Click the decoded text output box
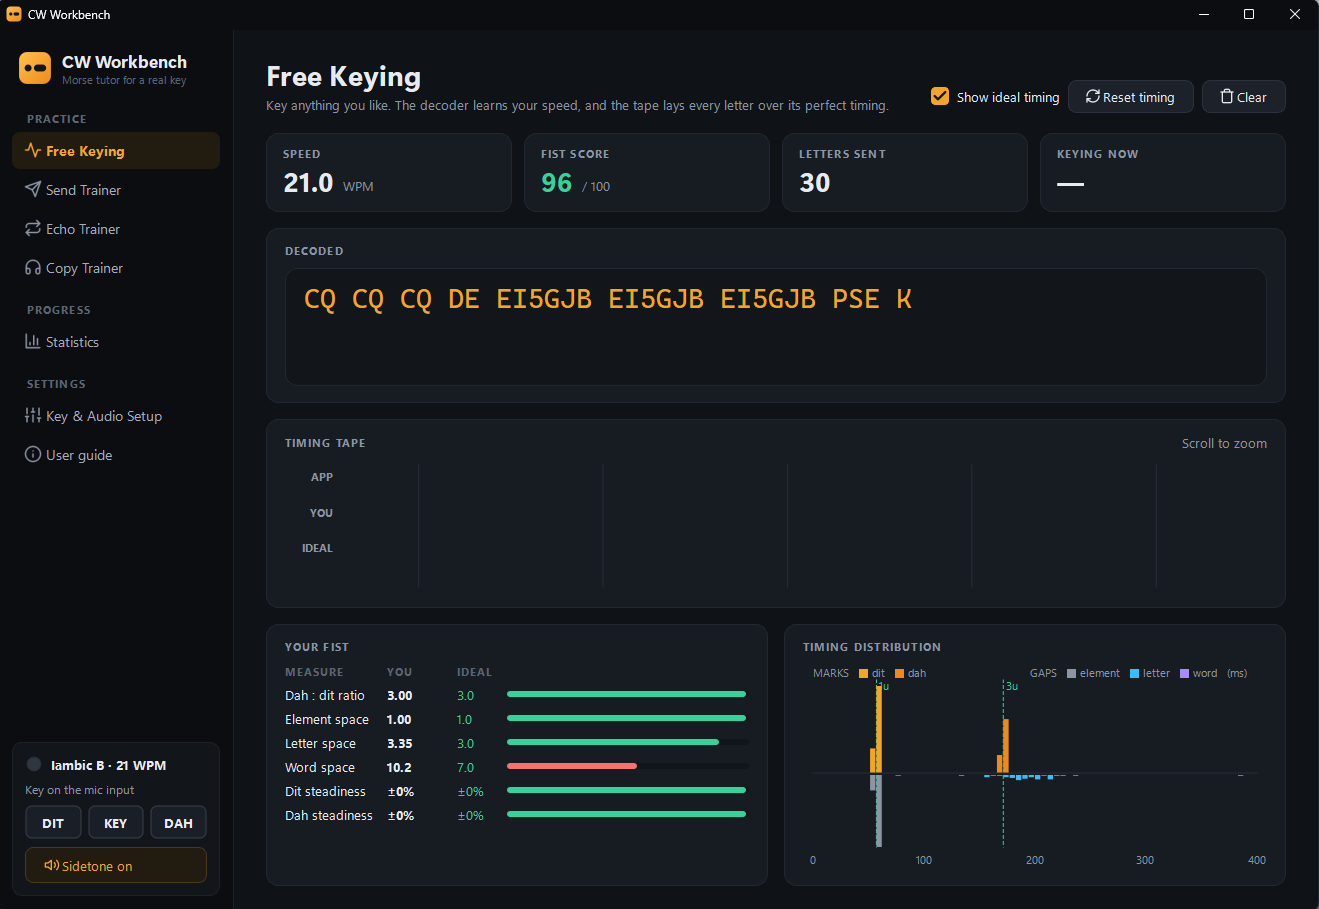1319x909 pixels. point(776,327)
